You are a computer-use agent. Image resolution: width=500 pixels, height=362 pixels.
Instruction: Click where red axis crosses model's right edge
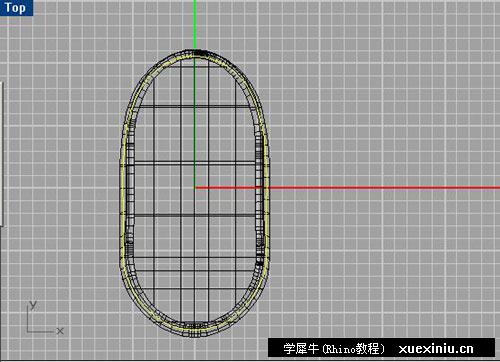click(x=267, y=188)
